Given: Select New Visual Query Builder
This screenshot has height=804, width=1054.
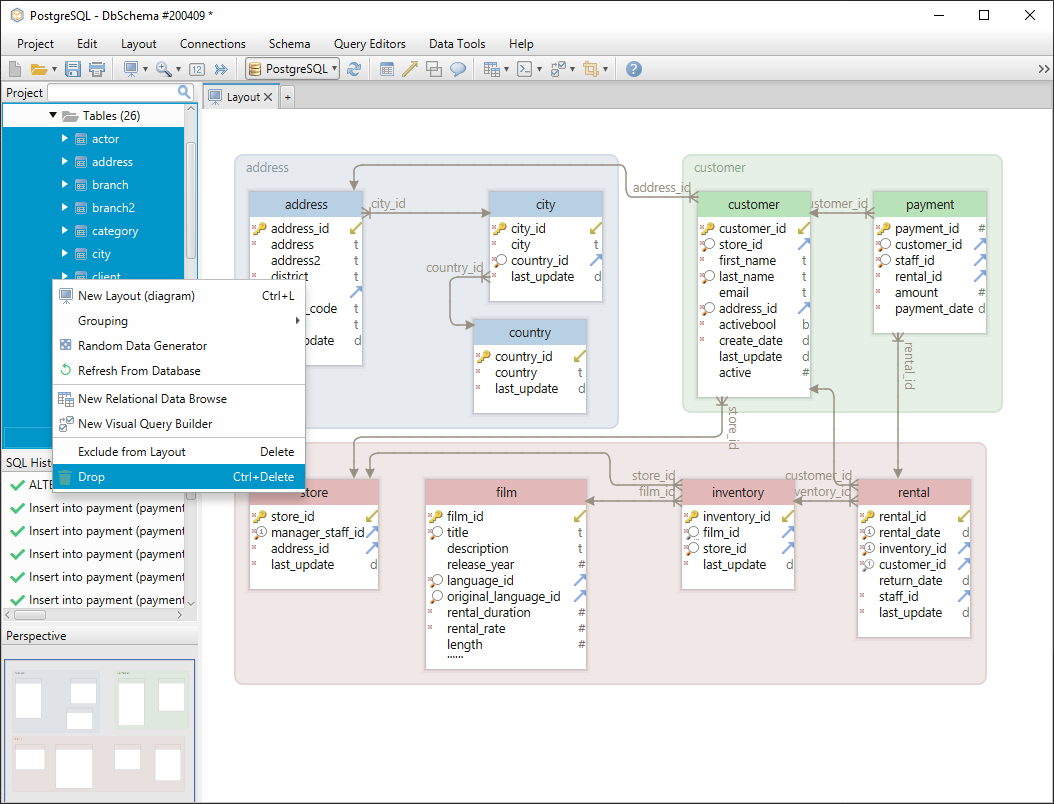Looking at the screenshot, I should (179, 424).
